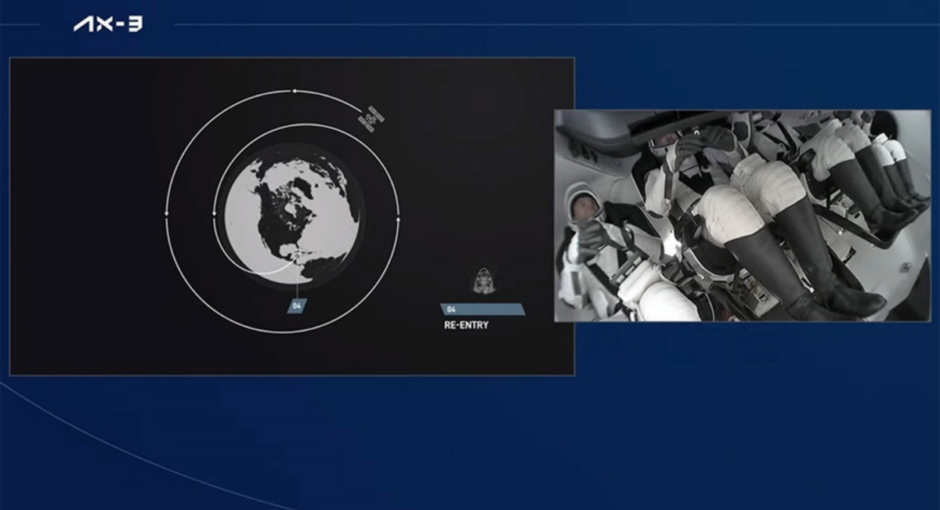940x510 pixels.
Task: Click the left node on the inner orbit
Action: tap(215, 213)
